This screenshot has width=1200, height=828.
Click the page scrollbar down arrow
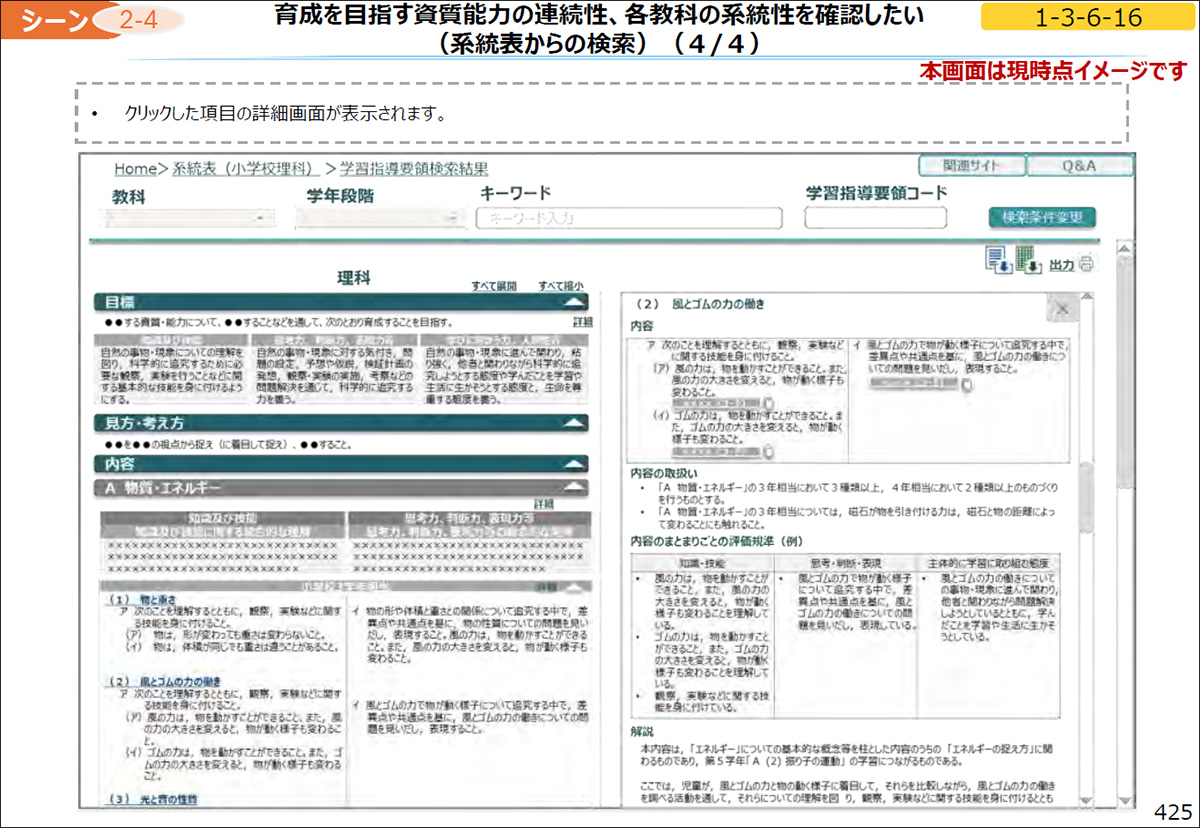click(1125, 801)
